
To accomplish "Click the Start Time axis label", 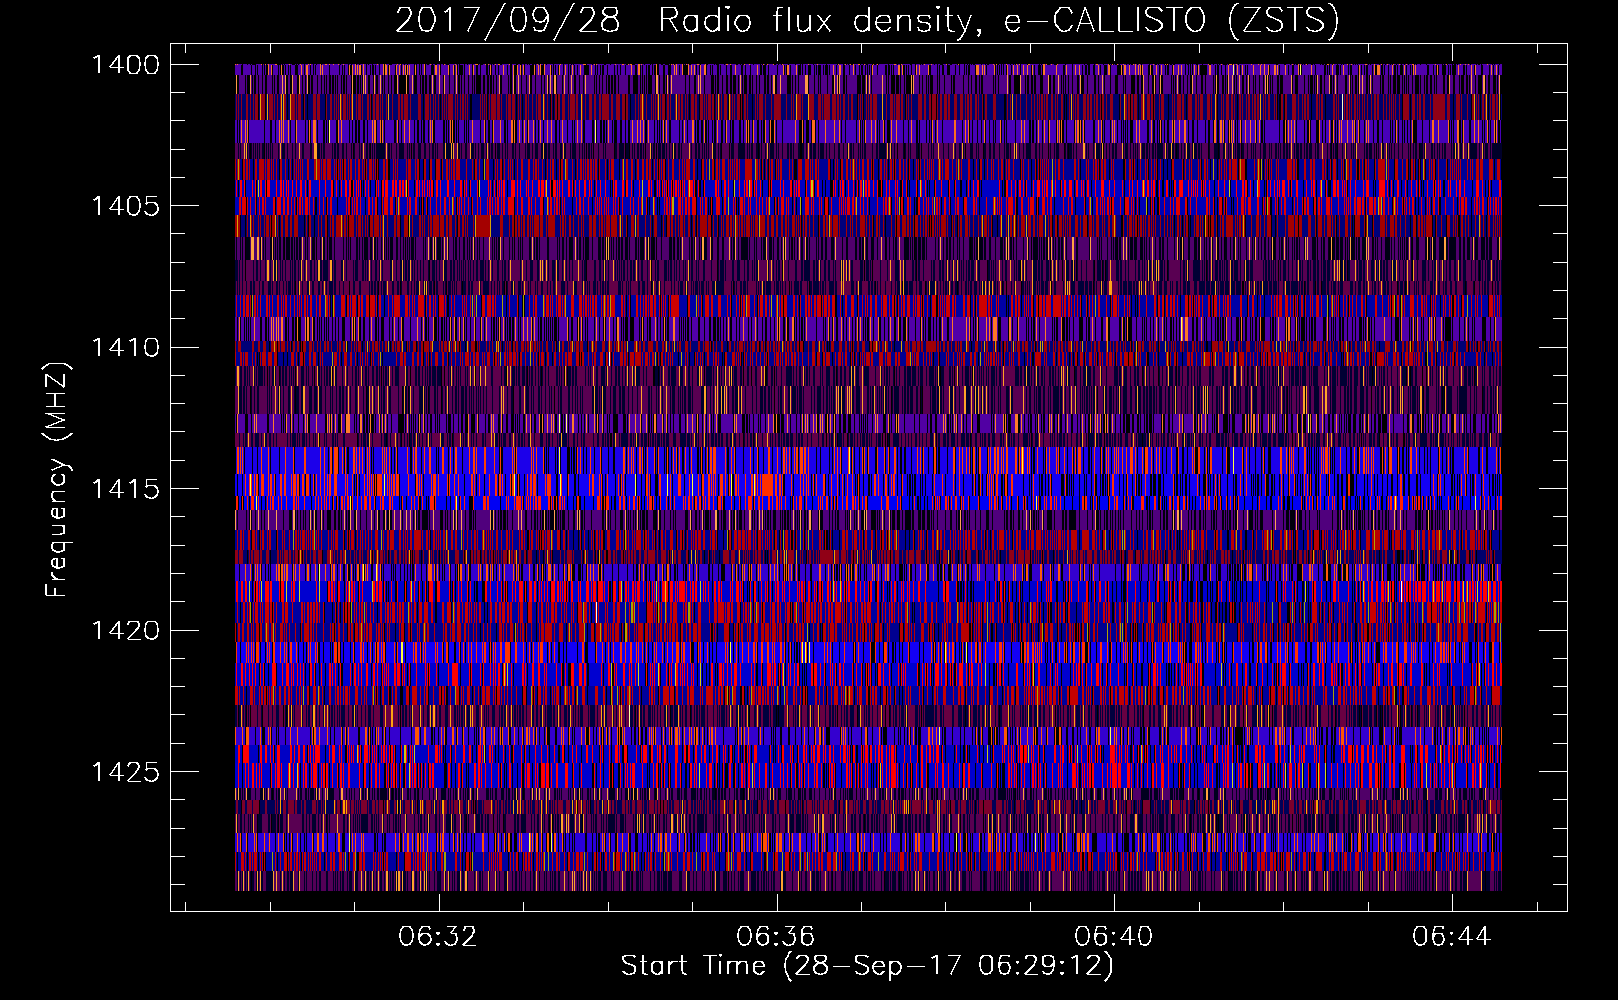I will click(x=867, y=966).
